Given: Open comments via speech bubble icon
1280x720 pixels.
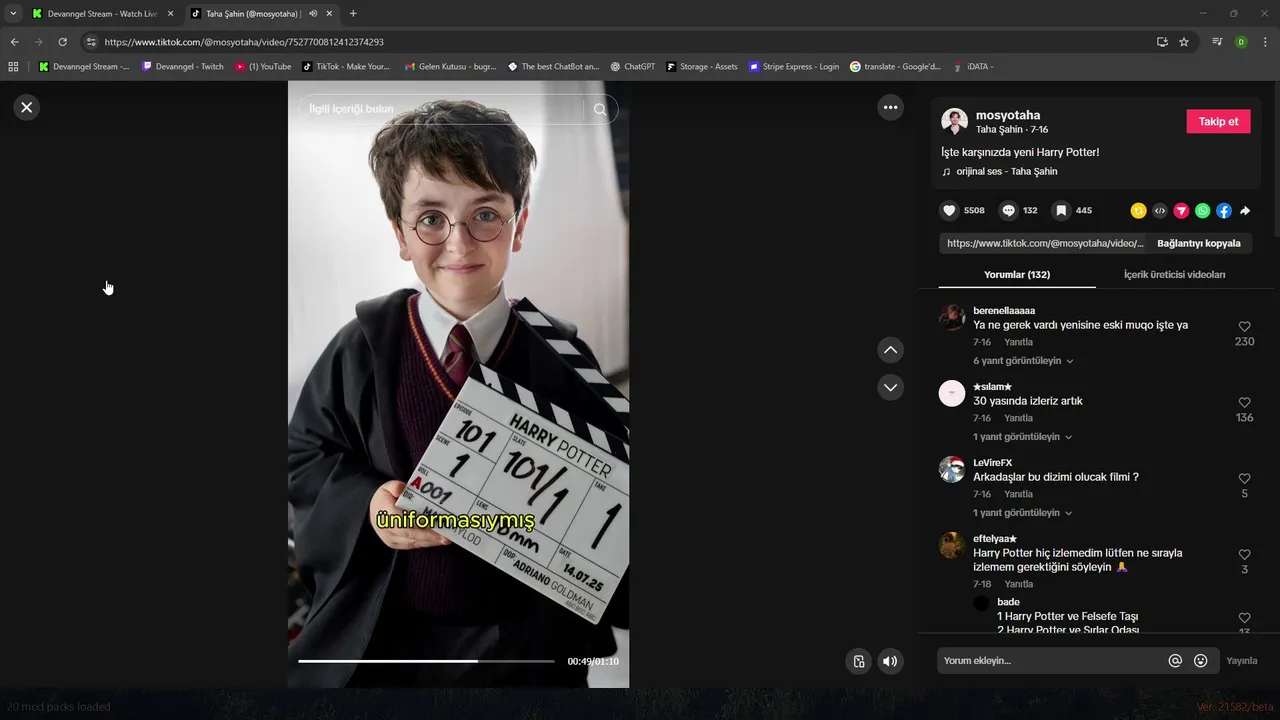Looking at the screenshot, I should (1008, 210).
